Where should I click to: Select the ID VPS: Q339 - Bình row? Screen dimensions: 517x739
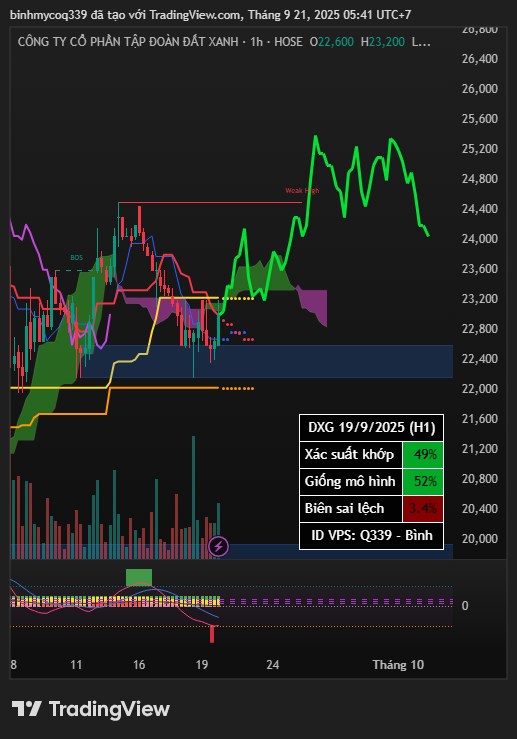pos(371,535)
